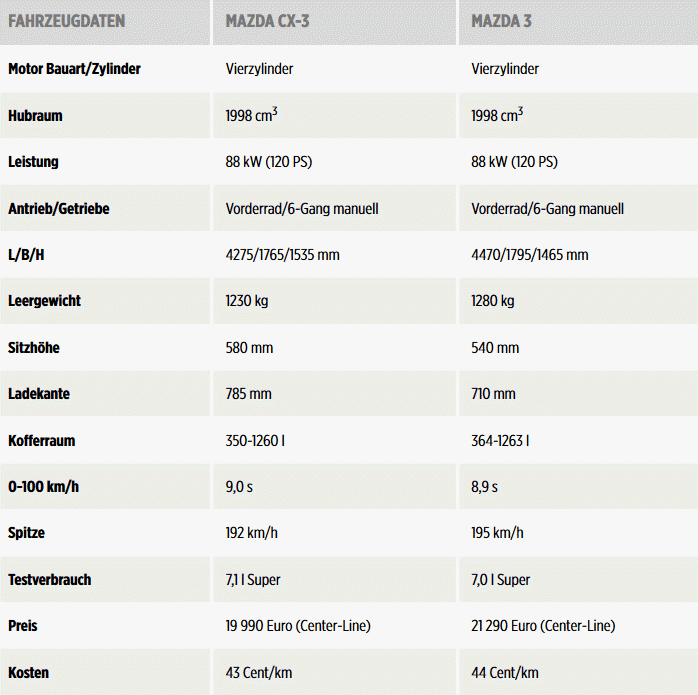Select the Antrieb/Getriebe row label
Screen dimensions: 698x695
(58, 209)
